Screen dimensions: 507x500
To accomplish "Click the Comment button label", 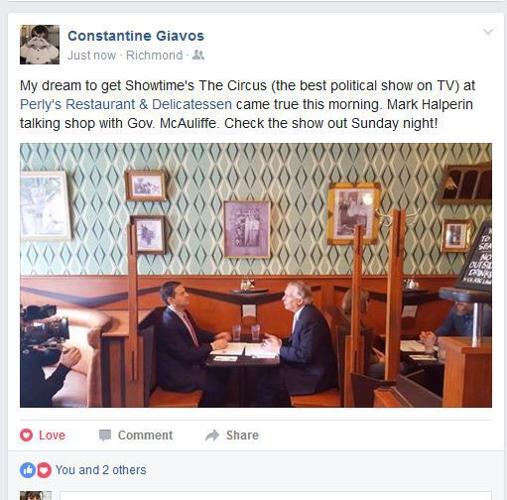I will coord(145,435).
